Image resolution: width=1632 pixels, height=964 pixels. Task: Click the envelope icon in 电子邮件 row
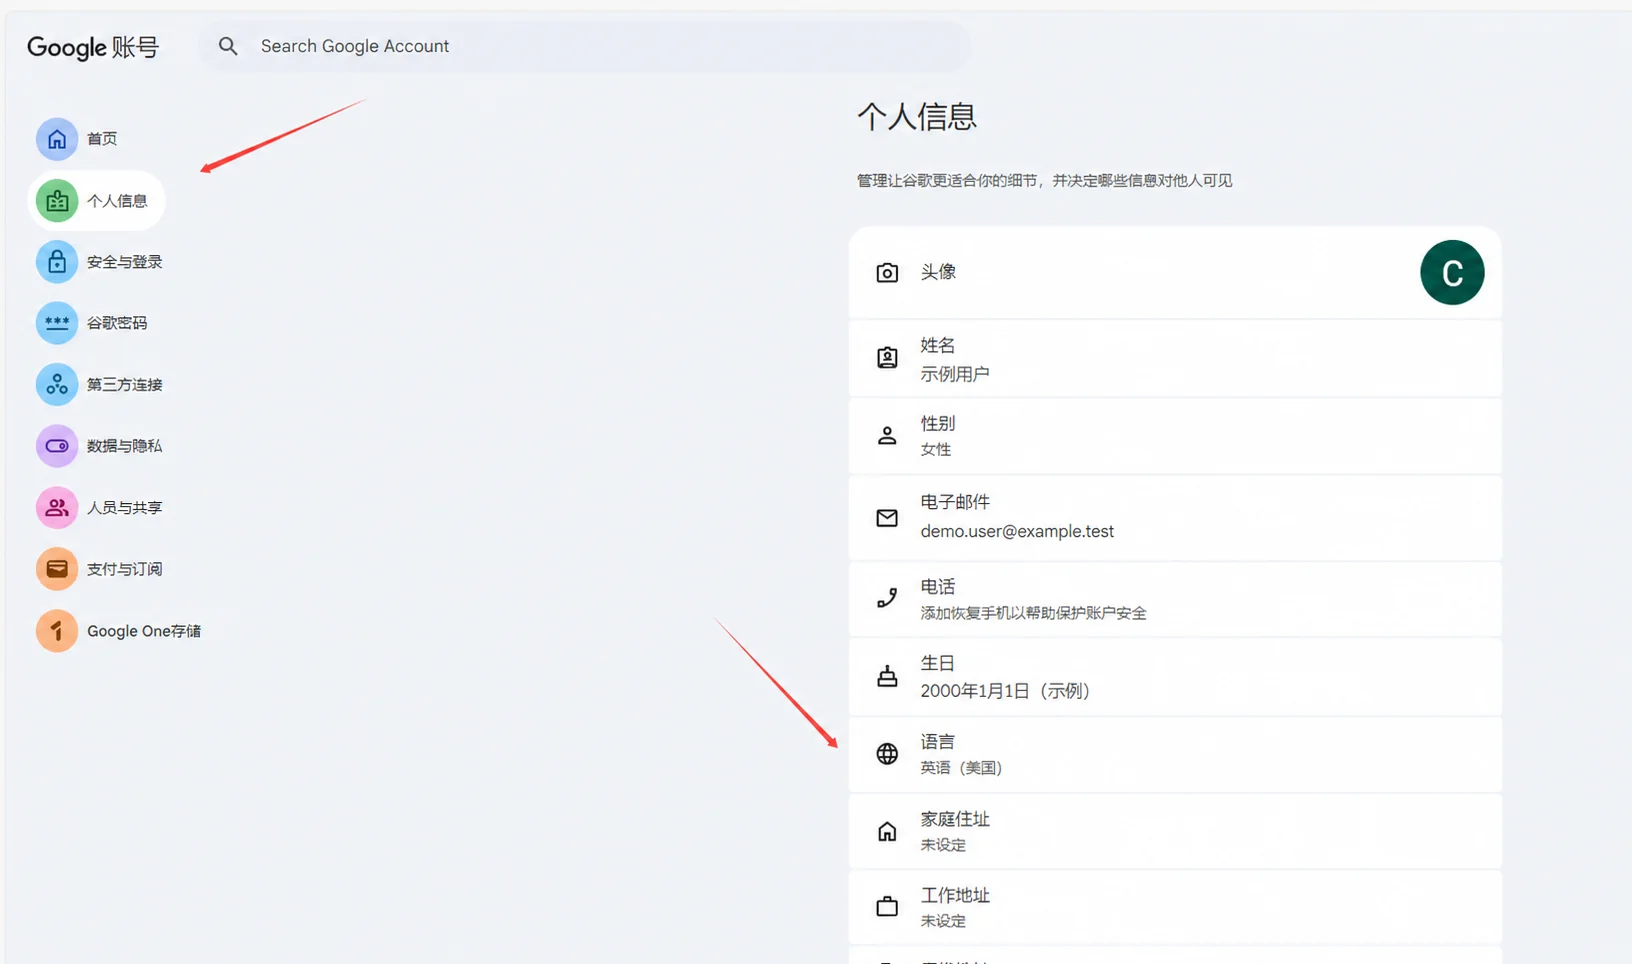click(x=887, y=518)
